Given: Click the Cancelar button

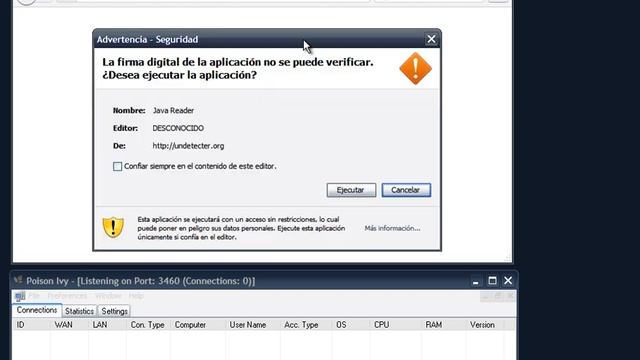Looking at the screenshot, I should 406,190.
